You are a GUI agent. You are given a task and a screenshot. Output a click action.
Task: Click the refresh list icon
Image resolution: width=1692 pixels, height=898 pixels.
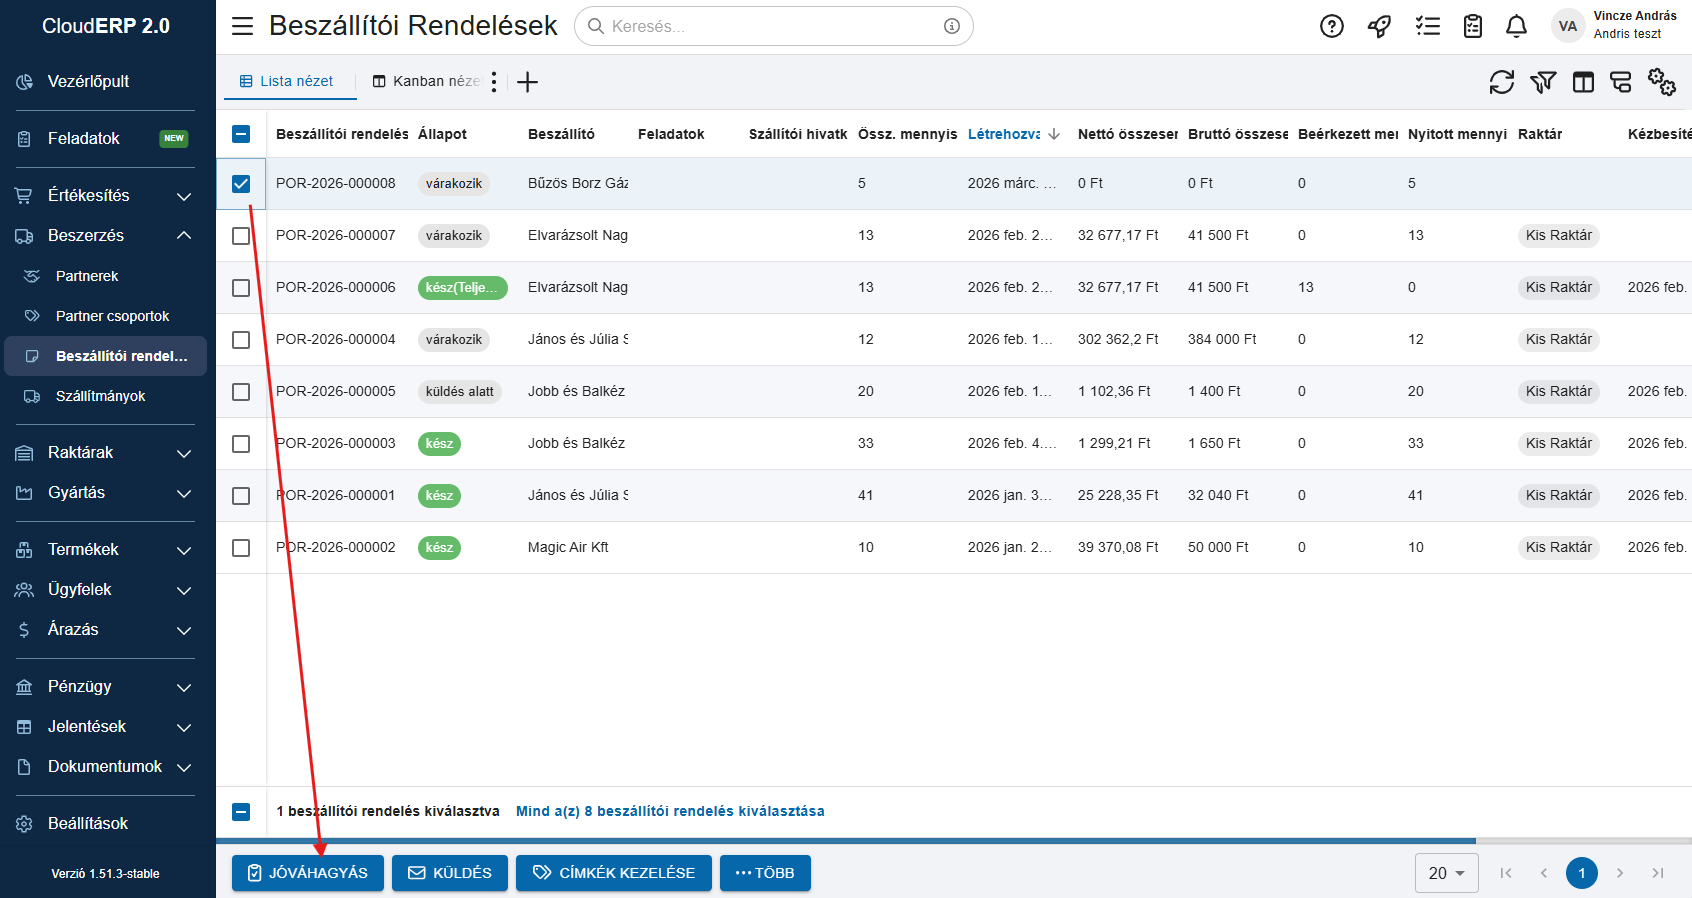pyautogui.click(x=1501, y=82)
